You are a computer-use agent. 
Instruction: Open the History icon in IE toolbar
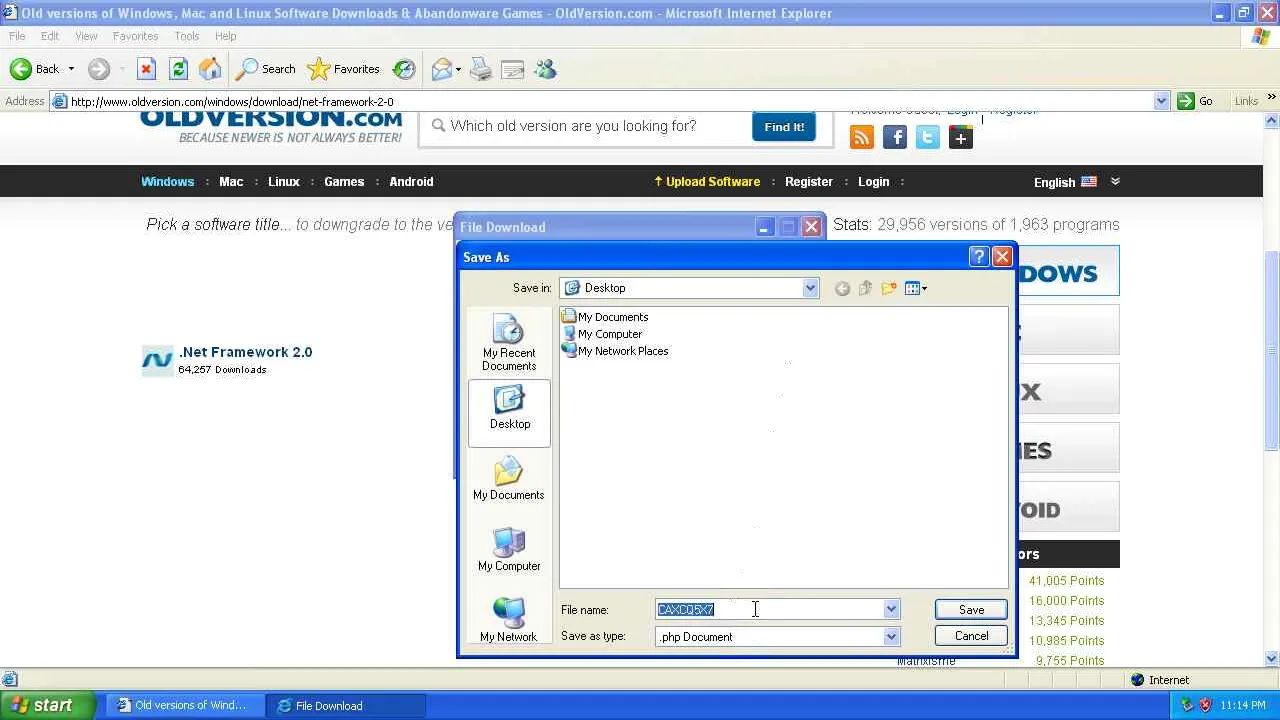coord(404,69)
